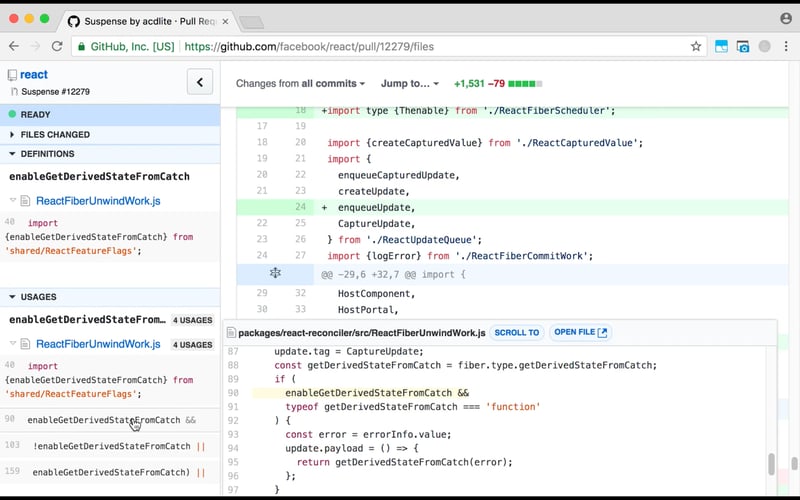Open the Jump to dropdown
This screenshot has height=500, width=800.
[x=410, y=84]
